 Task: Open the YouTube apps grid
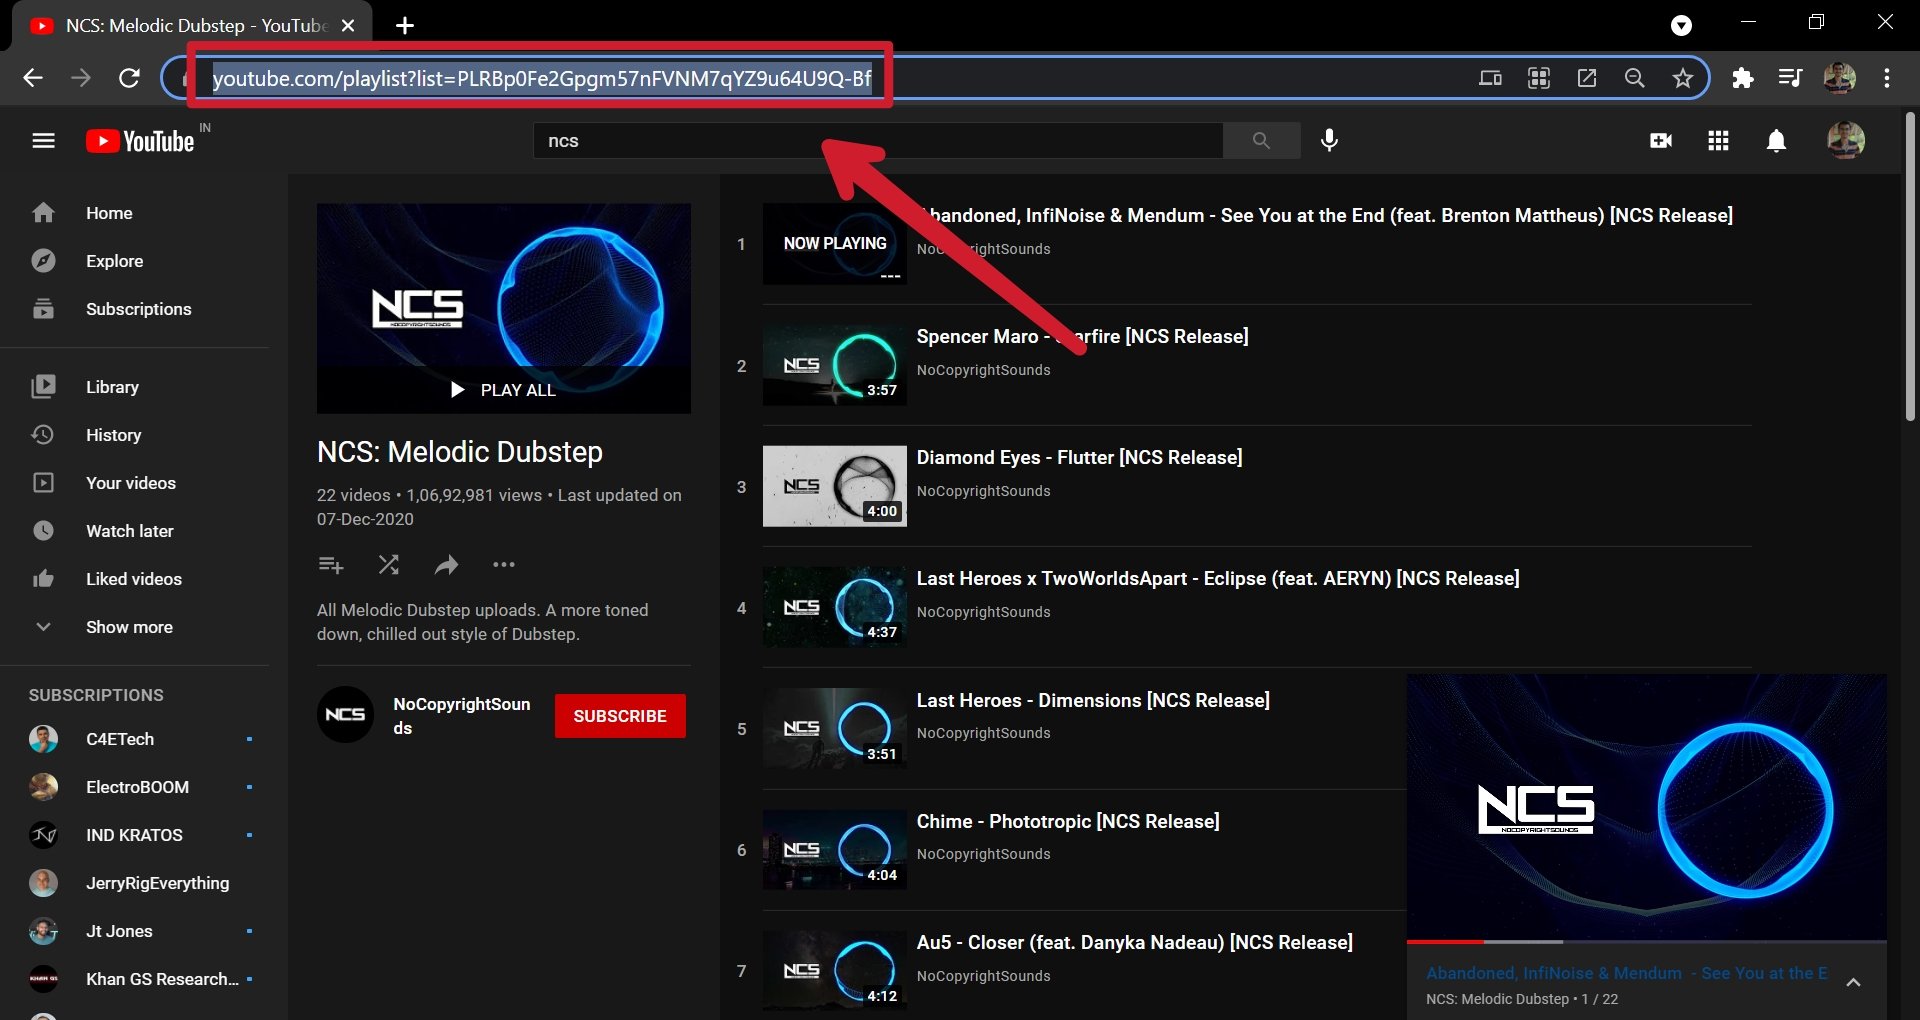(x=1718, y=141)
